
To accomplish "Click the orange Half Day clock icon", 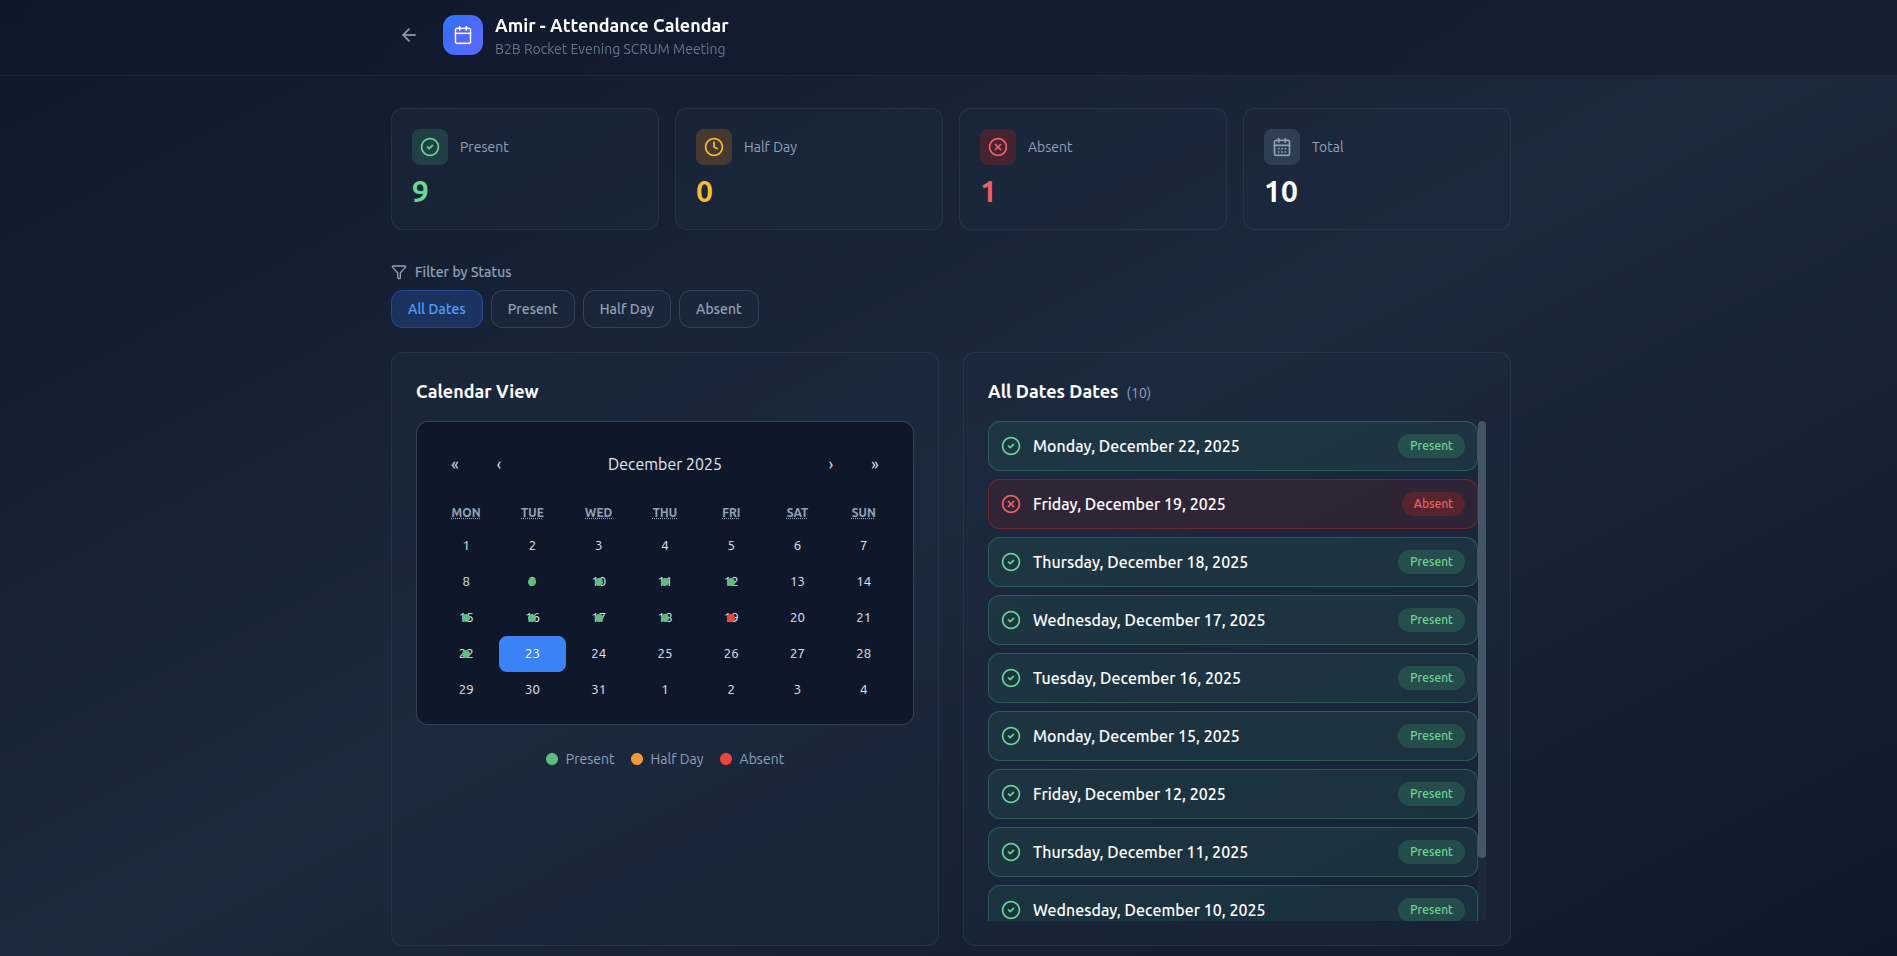I will click(713, 147).
